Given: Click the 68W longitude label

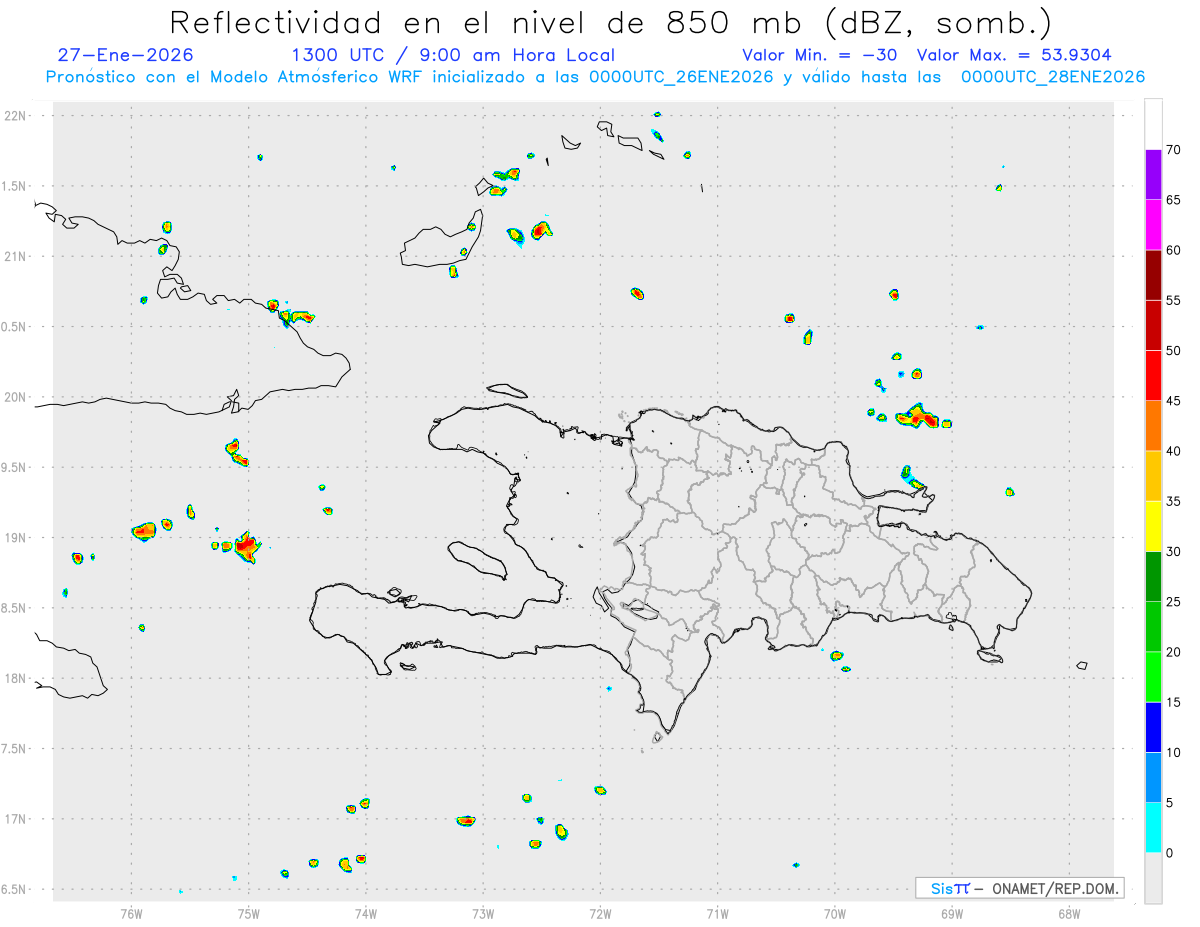Looking at the screenshot, I should click(1069, 914).
